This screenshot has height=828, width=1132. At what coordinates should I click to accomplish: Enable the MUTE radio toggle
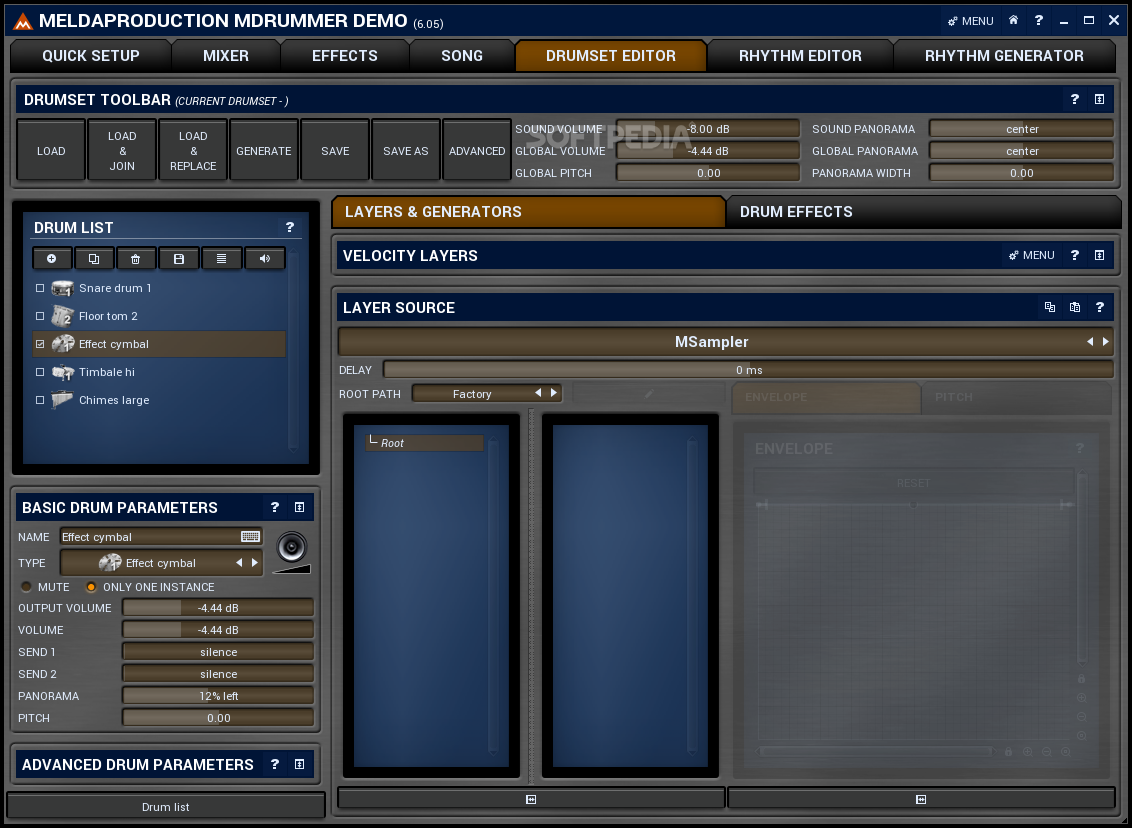[x=27, y=587]
